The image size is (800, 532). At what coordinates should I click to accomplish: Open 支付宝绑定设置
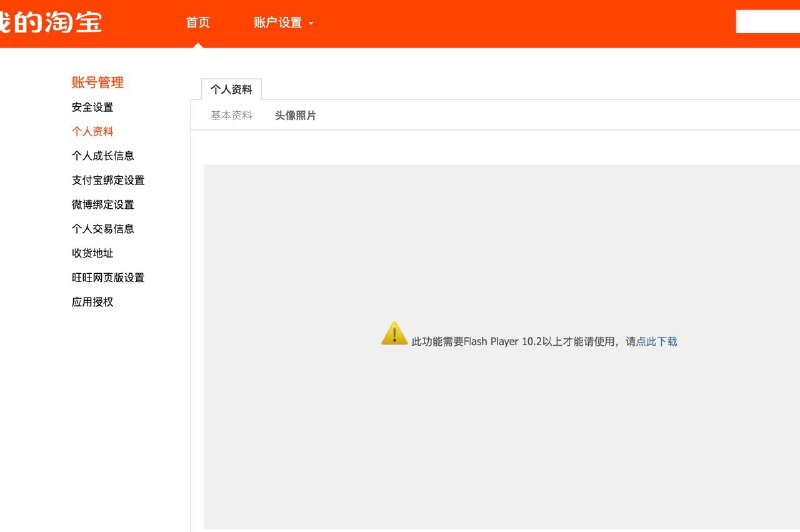pos(108,180)
